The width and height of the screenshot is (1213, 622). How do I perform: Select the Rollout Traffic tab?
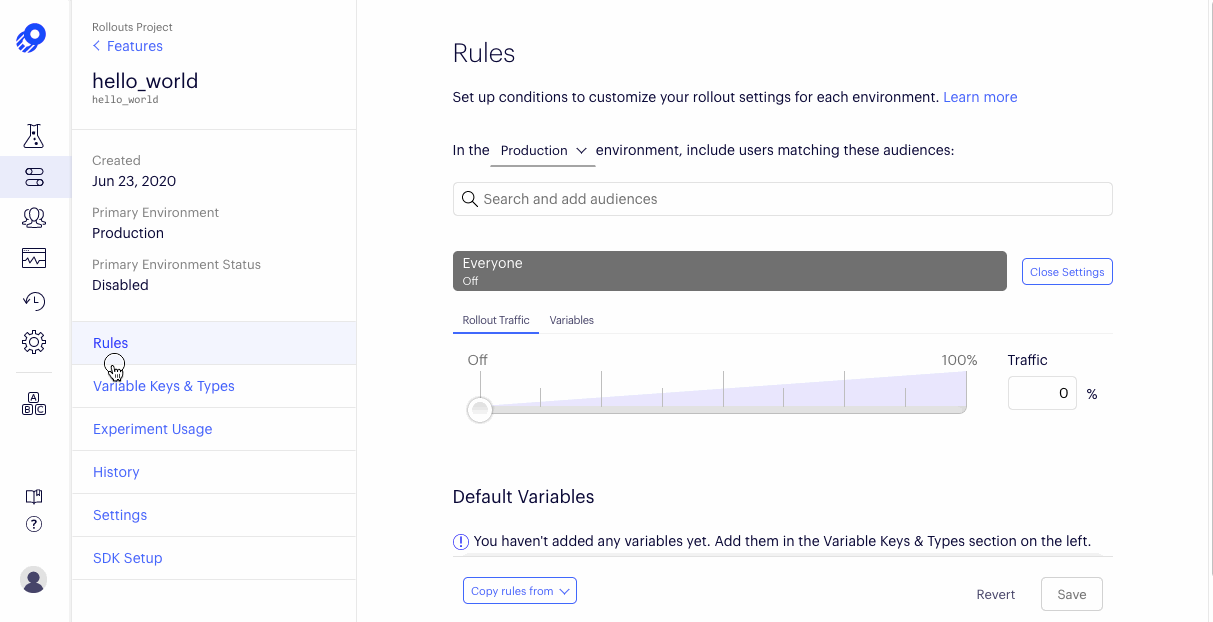496,320
